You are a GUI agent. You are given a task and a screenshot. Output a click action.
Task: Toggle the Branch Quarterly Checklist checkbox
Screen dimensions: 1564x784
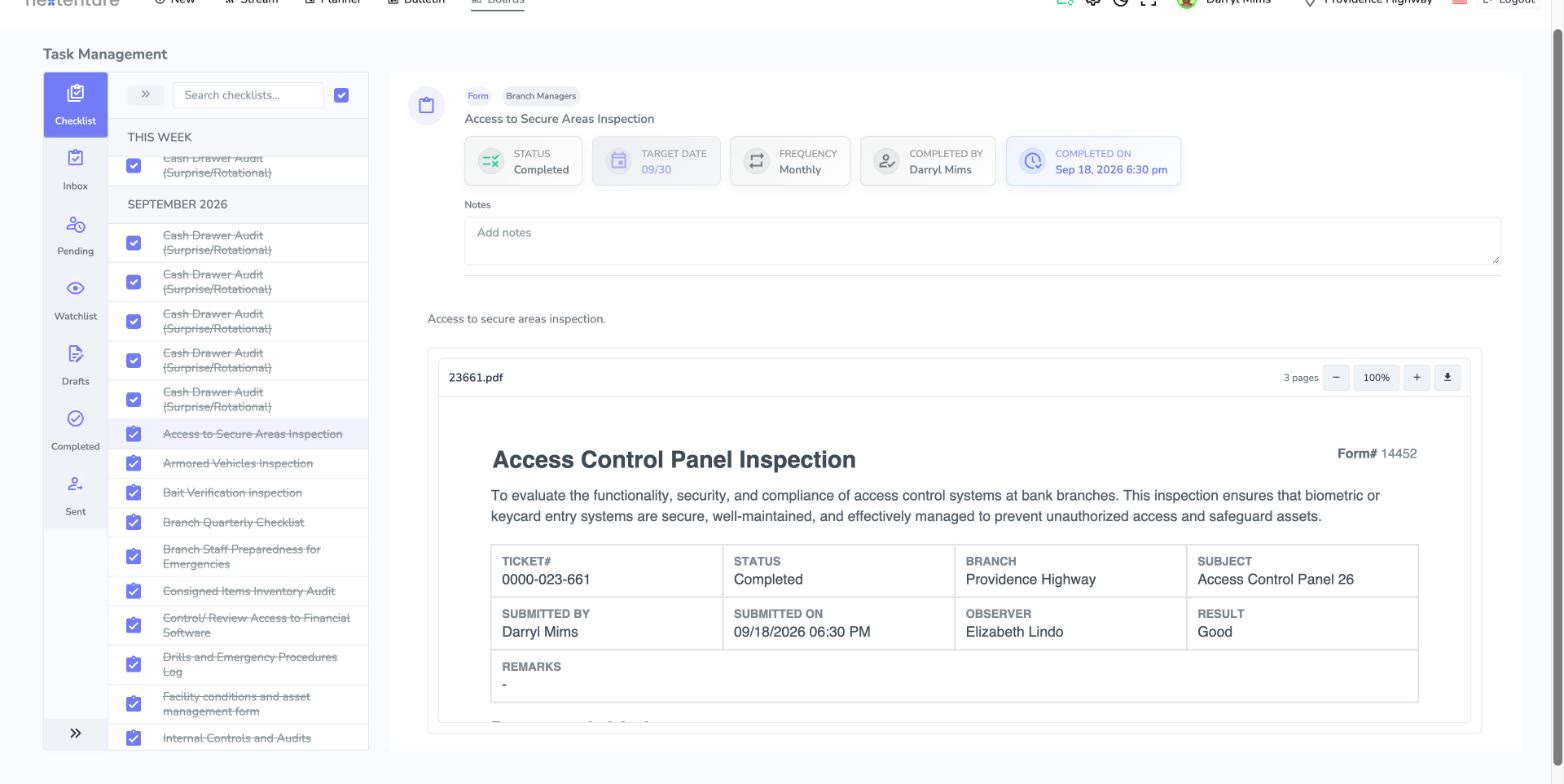[x=134, y=522]
